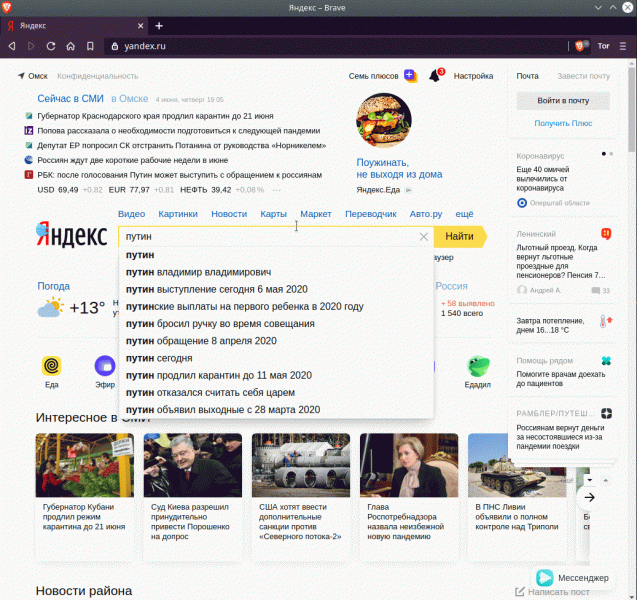The height and width of the screenshot is (600, 637).
Task: Select suggestion путин отказался считать себя царем
Action: click(x=276, y=393)
